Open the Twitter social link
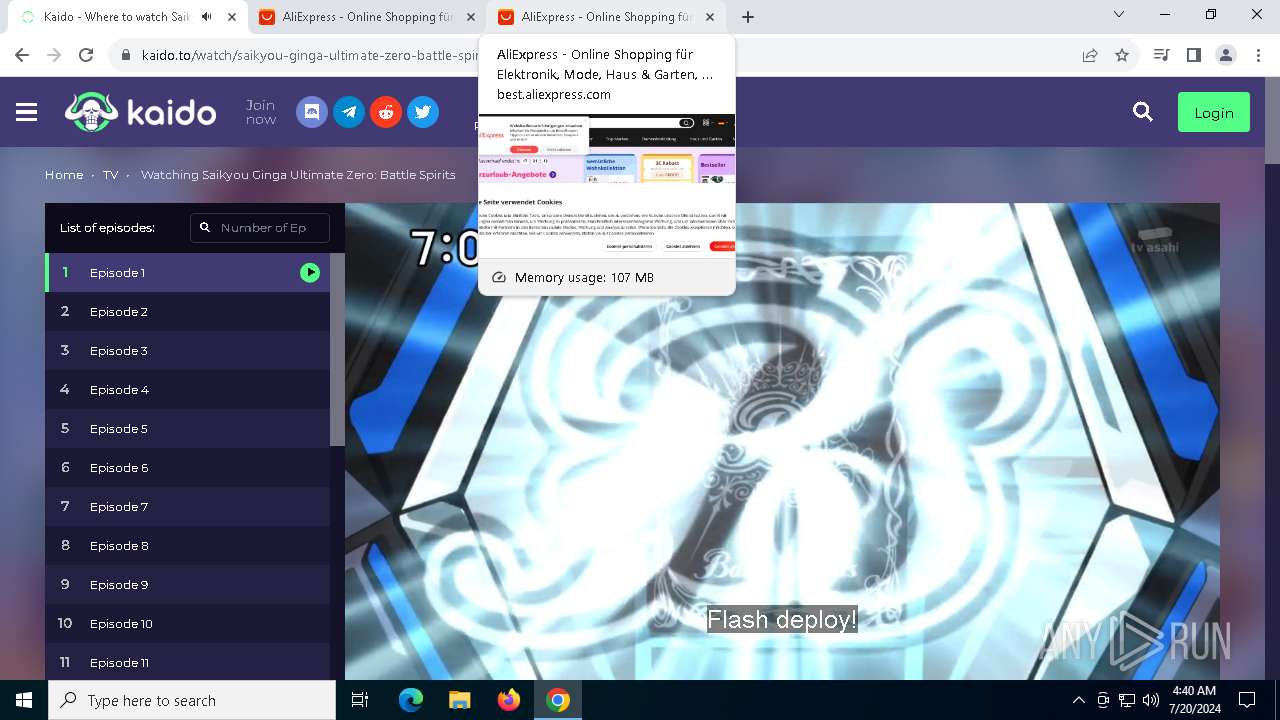The image size is (1280, 720). 423,112
